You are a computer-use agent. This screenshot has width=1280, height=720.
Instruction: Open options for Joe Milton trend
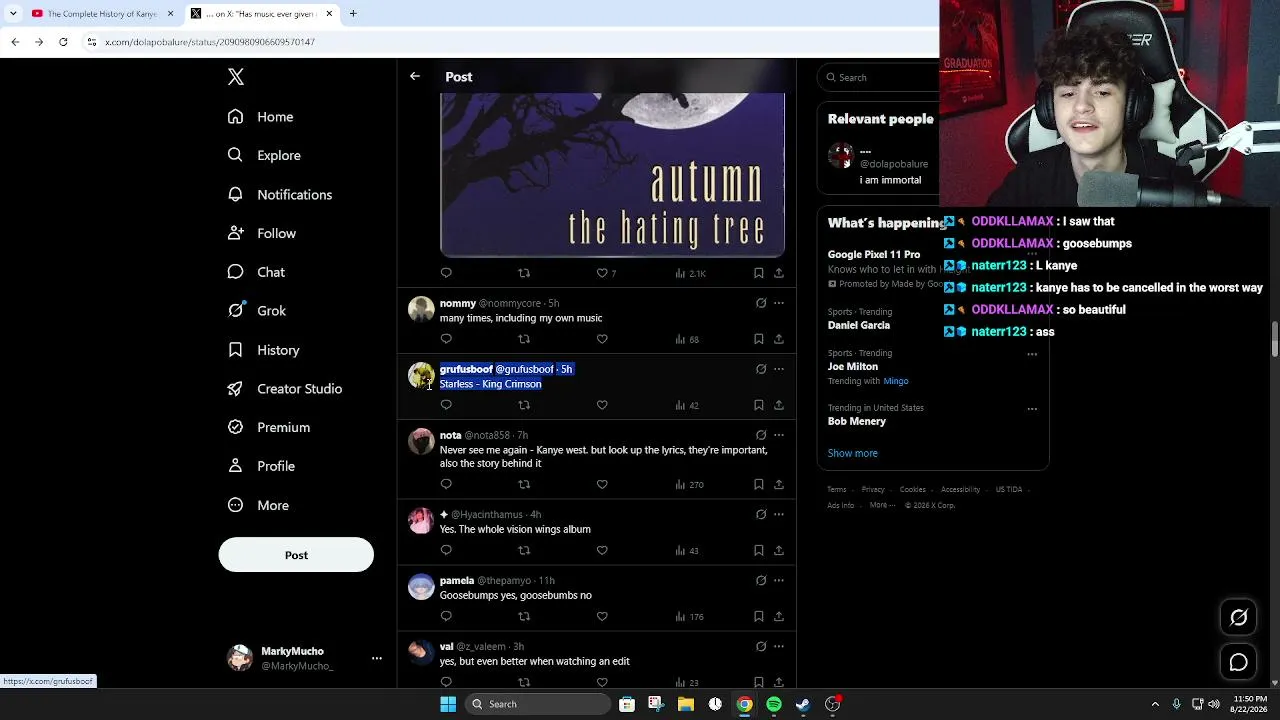(1032, 353)
